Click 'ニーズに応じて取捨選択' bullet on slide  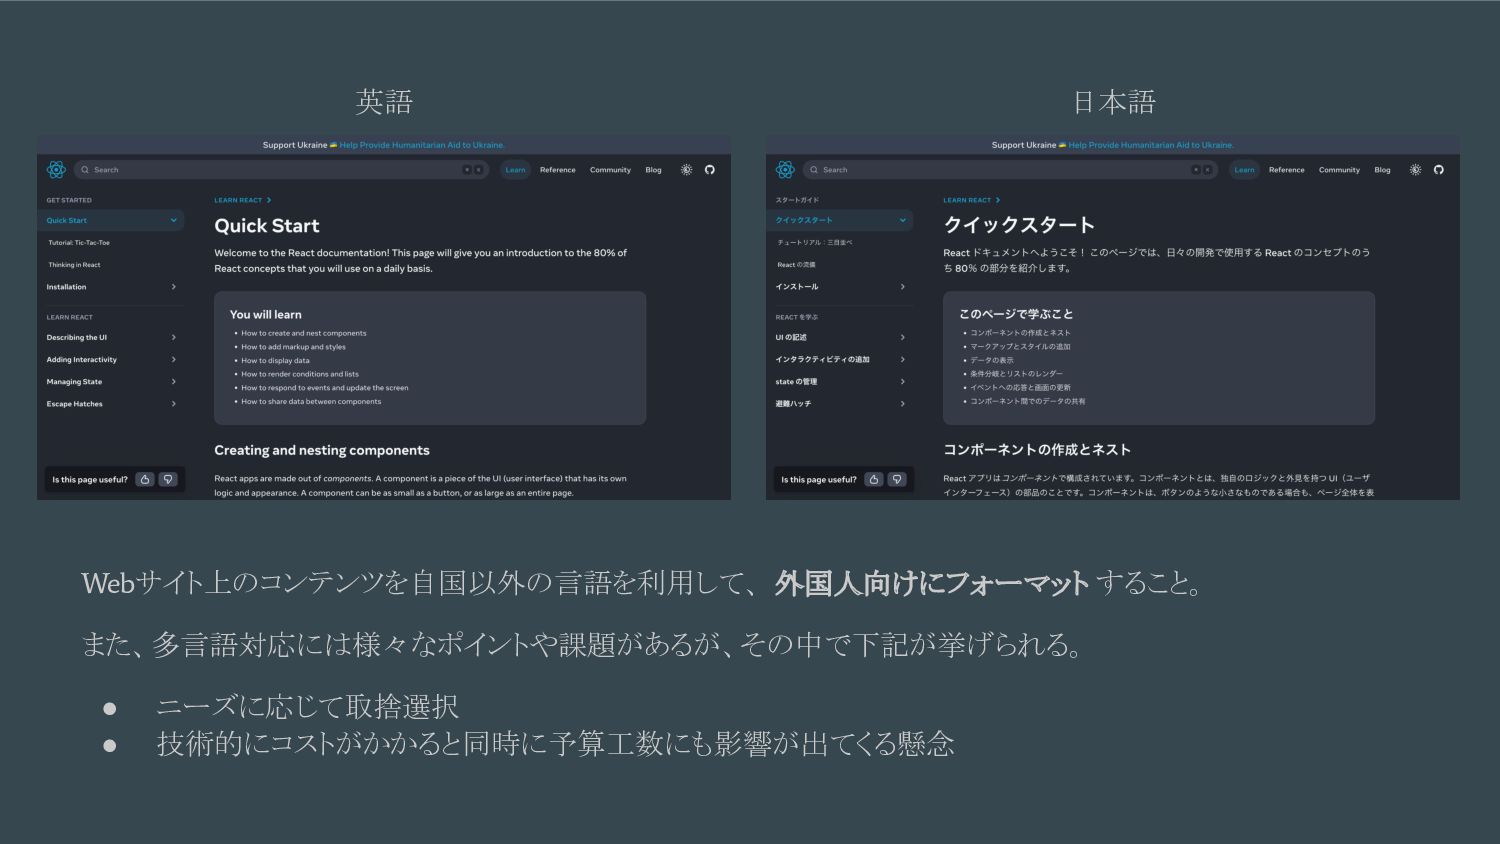[307, 707]
